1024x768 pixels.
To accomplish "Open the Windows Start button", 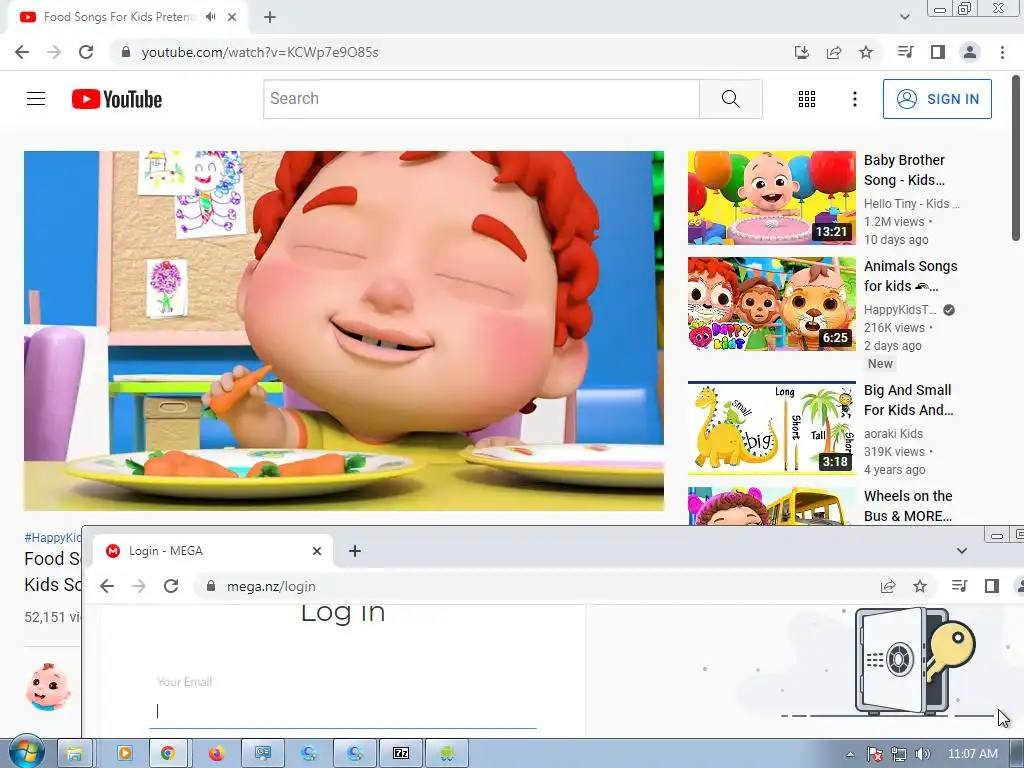I will [x=26, y=753].
